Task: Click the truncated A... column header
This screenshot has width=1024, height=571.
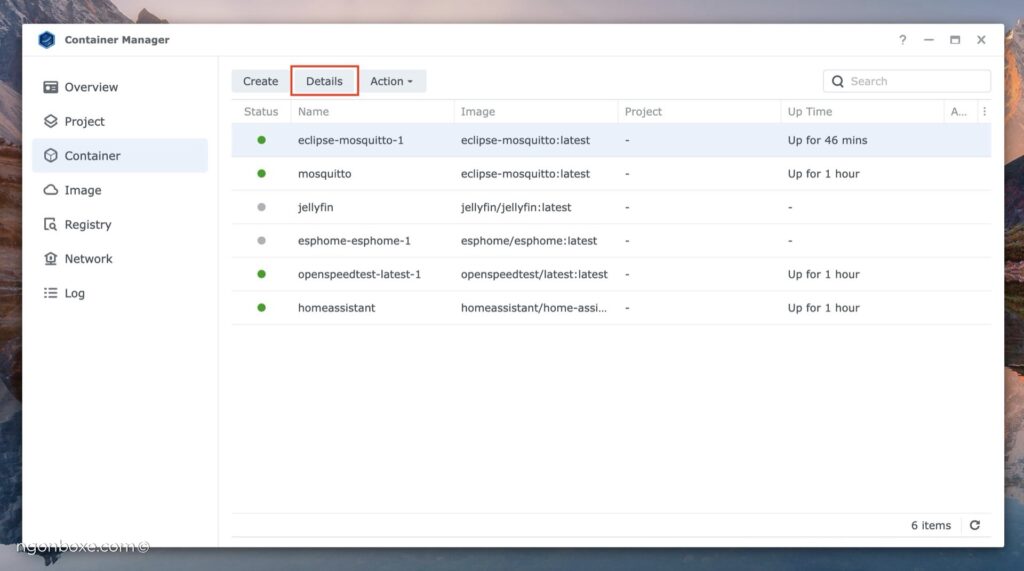Action: [x=959, y=112]
